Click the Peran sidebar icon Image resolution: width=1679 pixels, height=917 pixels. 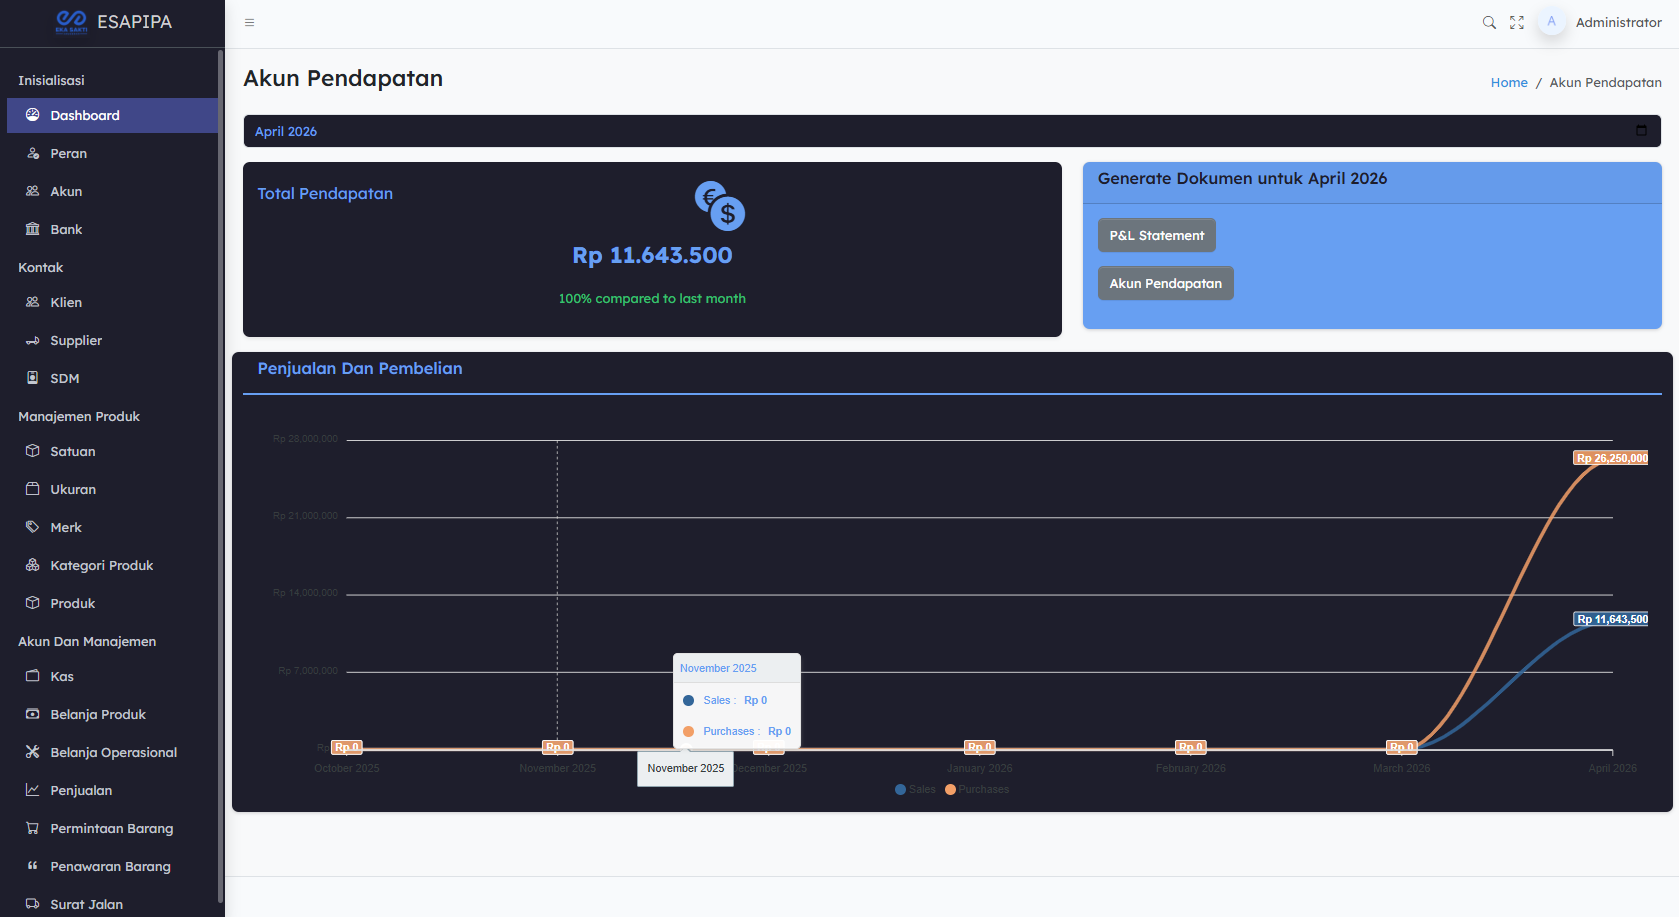click(33, 153)
